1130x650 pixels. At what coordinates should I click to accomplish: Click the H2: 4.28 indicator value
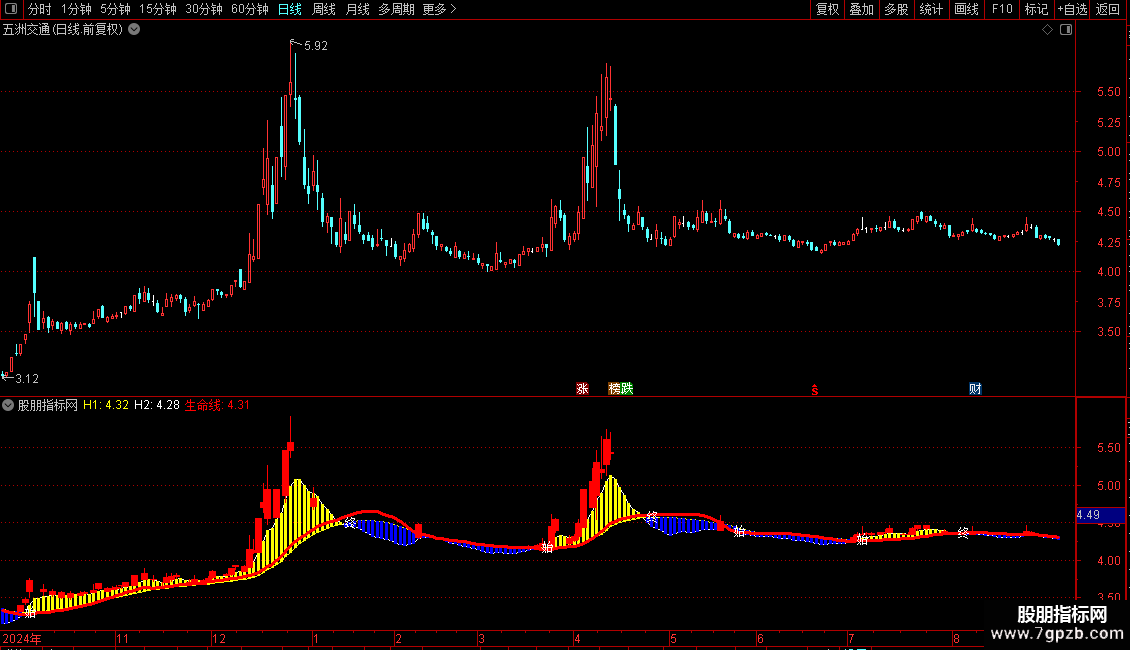pyautogui.click(x=157, y=405)
